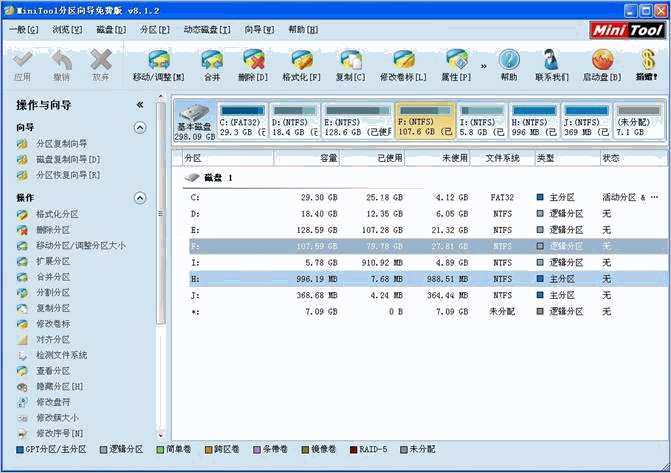Click 修改序号 in the operations list
The image size is (671, 473).
(x=60, y=434)
